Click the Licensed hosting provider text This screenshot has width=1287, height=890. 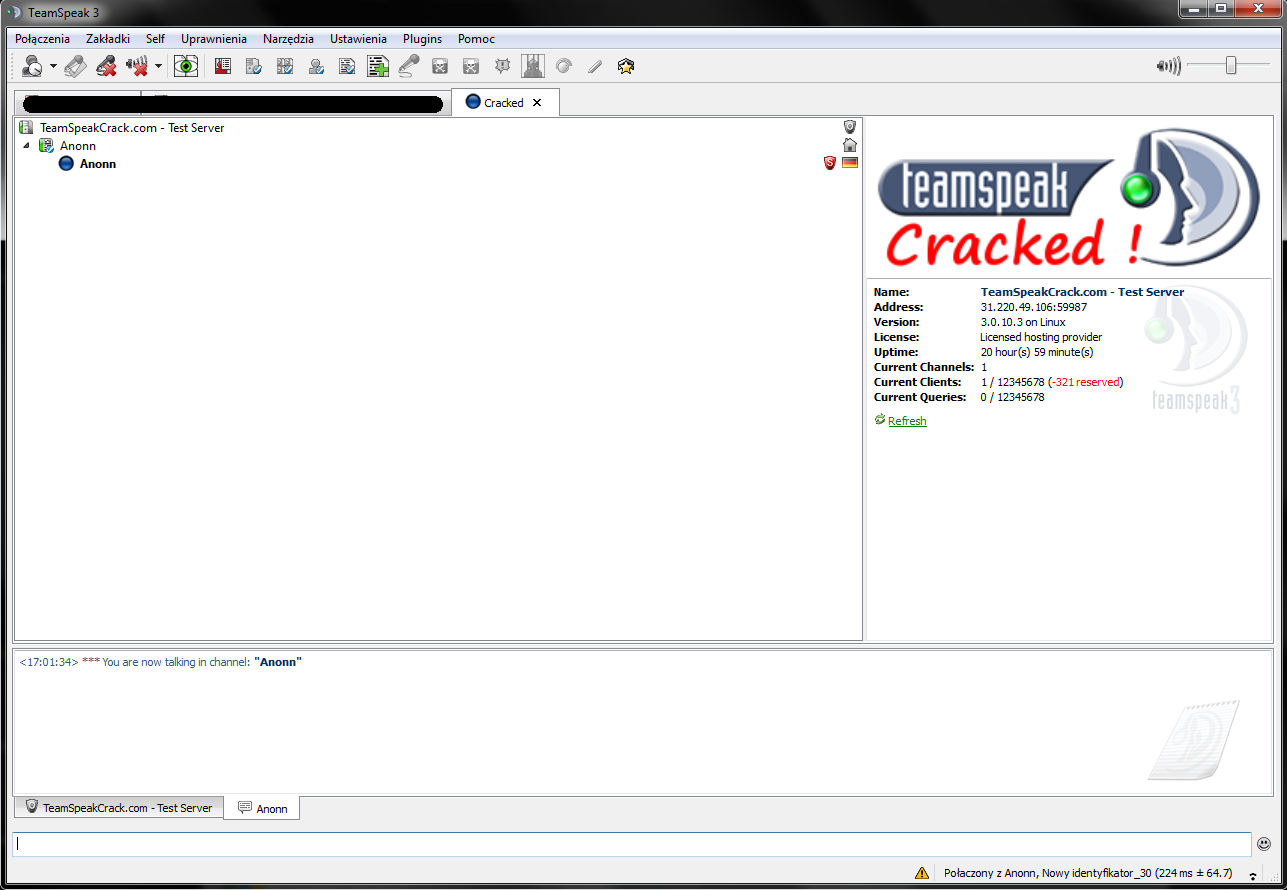click(x=1041, y=337)
